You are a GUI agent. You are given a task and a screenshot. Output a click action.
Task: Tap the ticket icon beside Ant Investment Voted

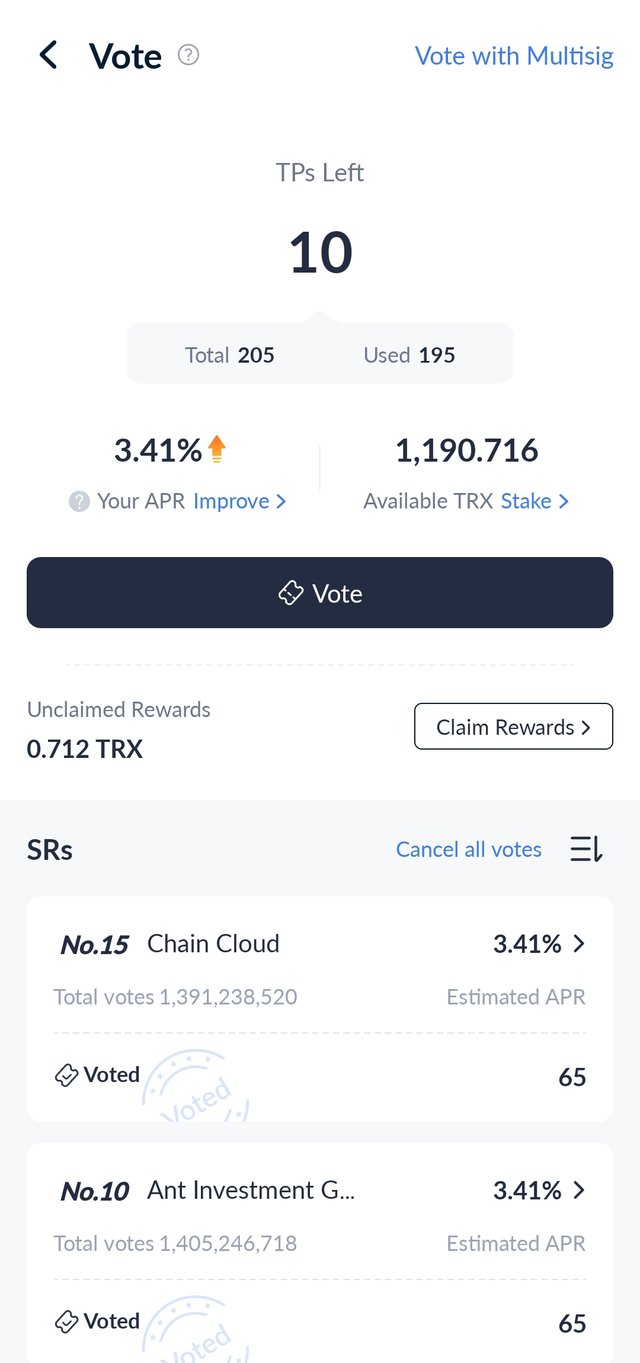tap(67, 1322)
